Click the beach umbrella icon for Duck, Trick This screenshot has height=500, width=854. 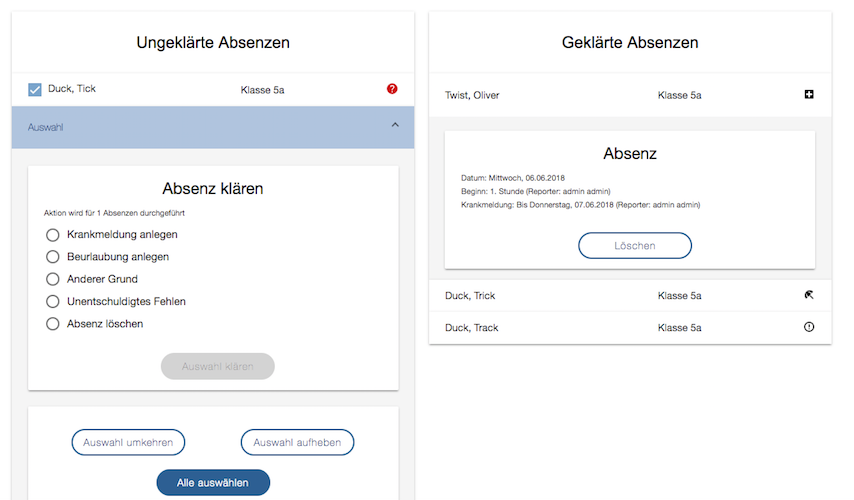click(809, 296)
